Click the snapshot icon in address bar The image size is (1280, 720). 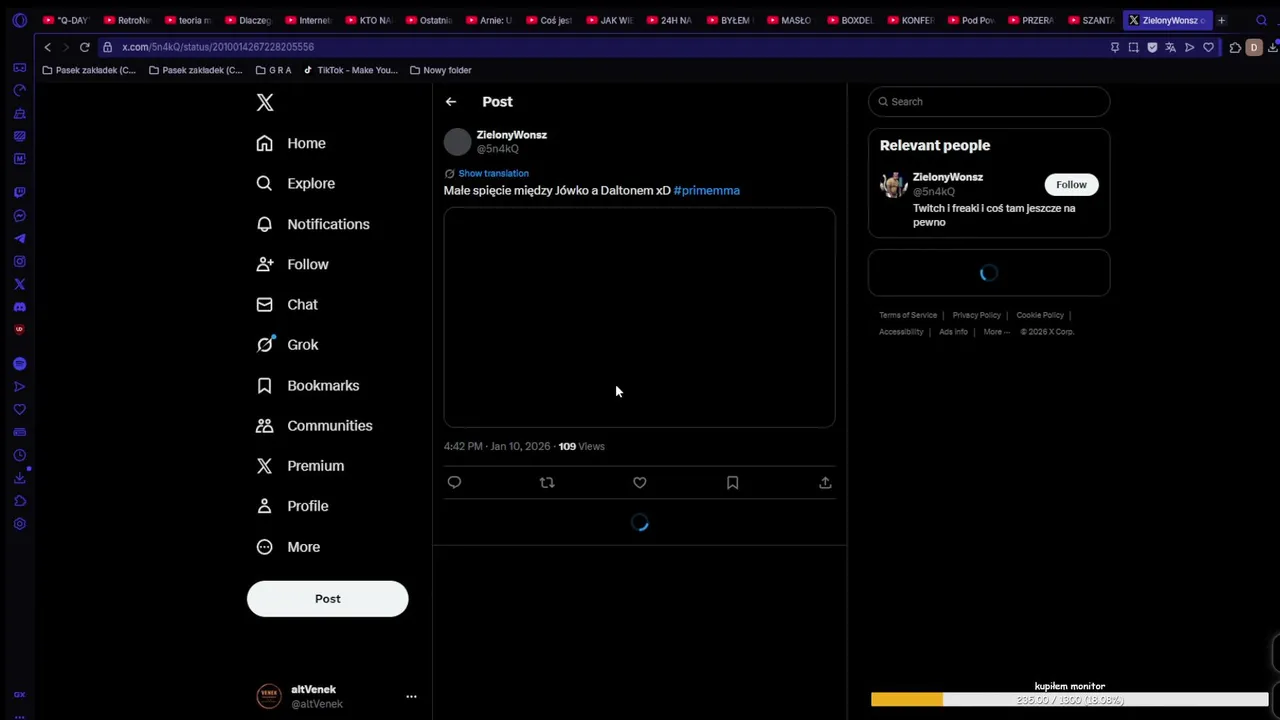pyautogui.click(x=1133, y=47)
